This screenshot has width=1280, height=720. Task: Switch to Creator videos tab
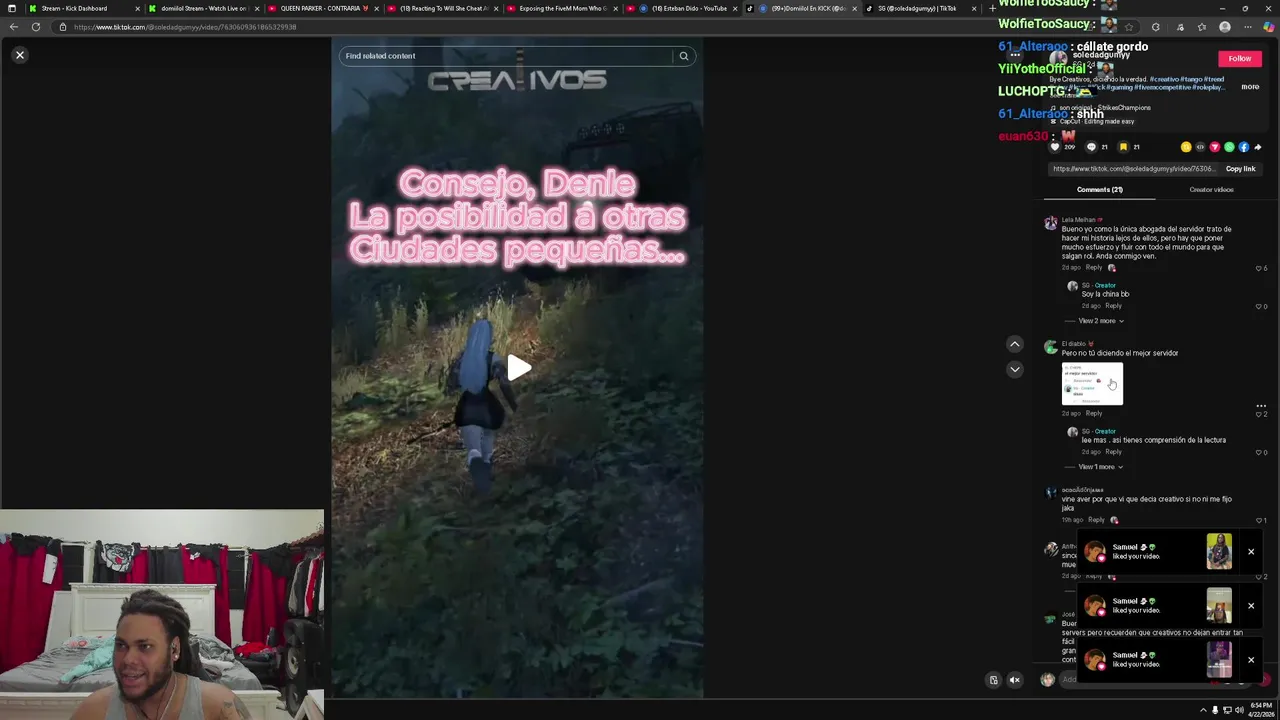[x=1211, y=190]
